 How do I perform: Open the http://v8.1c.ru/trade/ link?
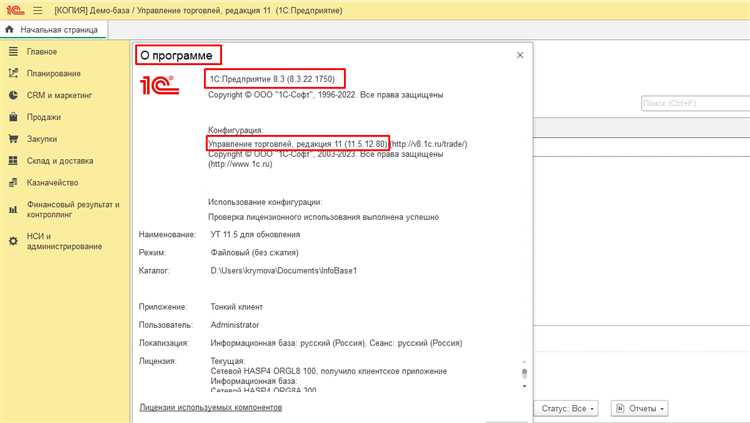pyautogui.click(x=429, y=144)
